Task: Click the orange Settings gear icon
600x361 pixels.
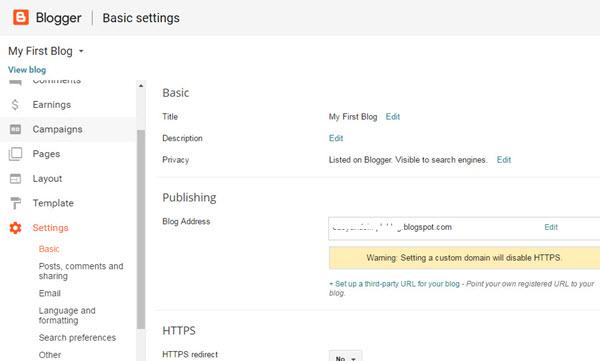Action: tap(15, 228)
